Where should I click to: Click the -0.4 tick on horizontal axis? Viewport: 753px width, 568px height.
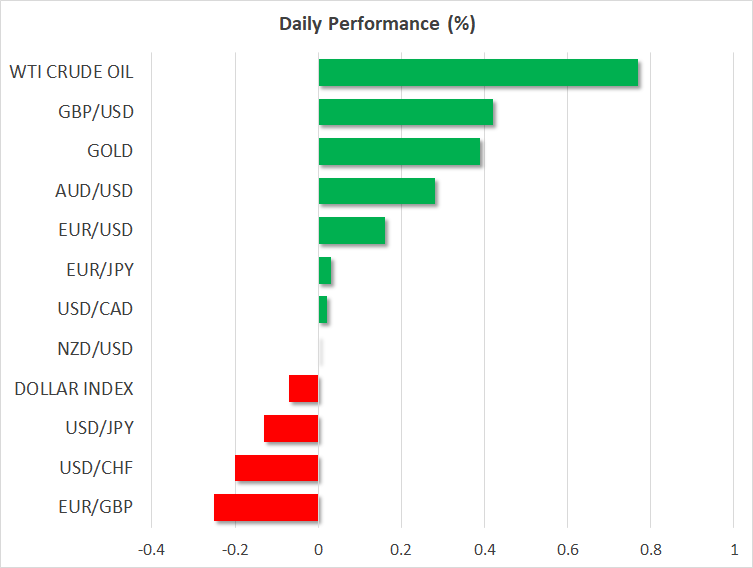[x=152, y=549]
